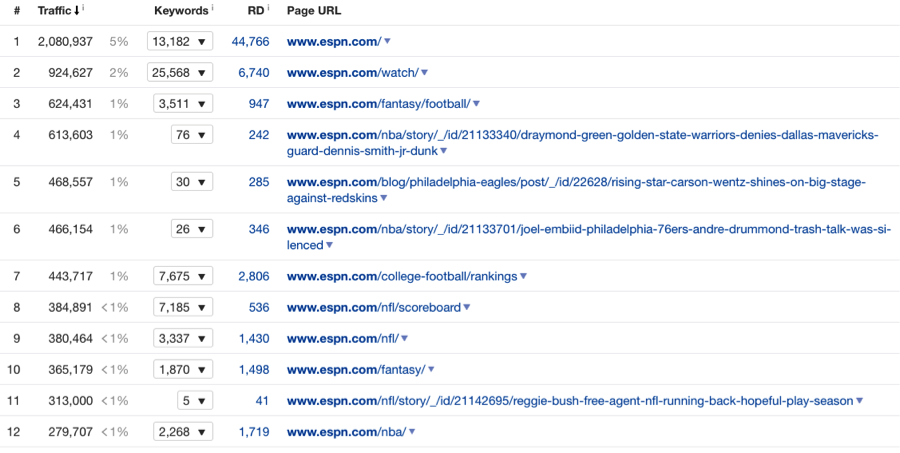Sort table by Traffic column
This screenshot has width=900, height=453.
(55, 10)
